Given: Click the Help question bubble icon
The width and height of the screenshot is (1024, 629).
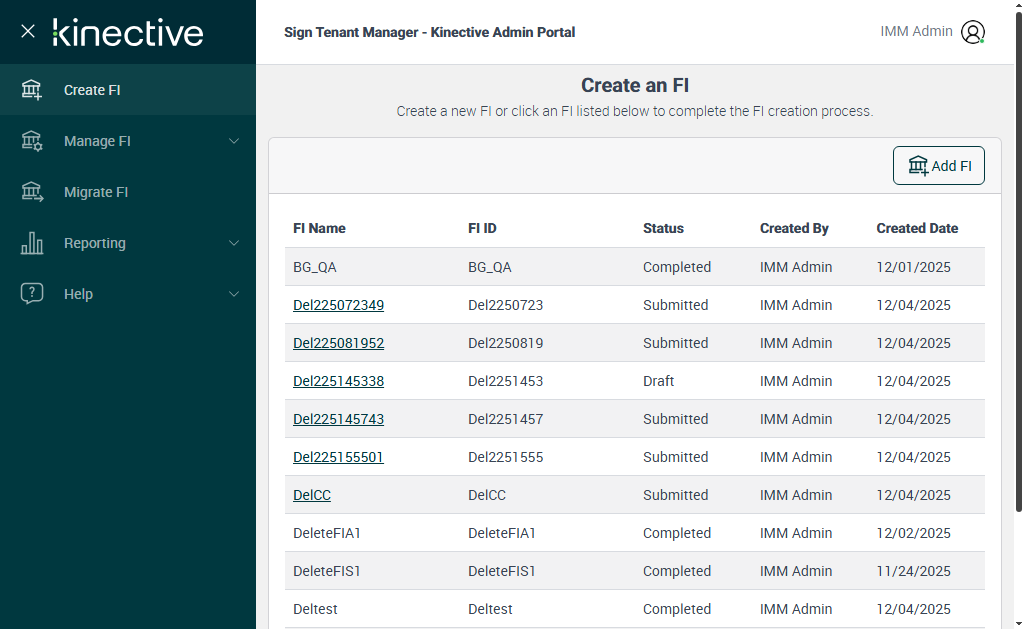Looking at the screenshot, I should pyautogui.click(x=32, y=294).
